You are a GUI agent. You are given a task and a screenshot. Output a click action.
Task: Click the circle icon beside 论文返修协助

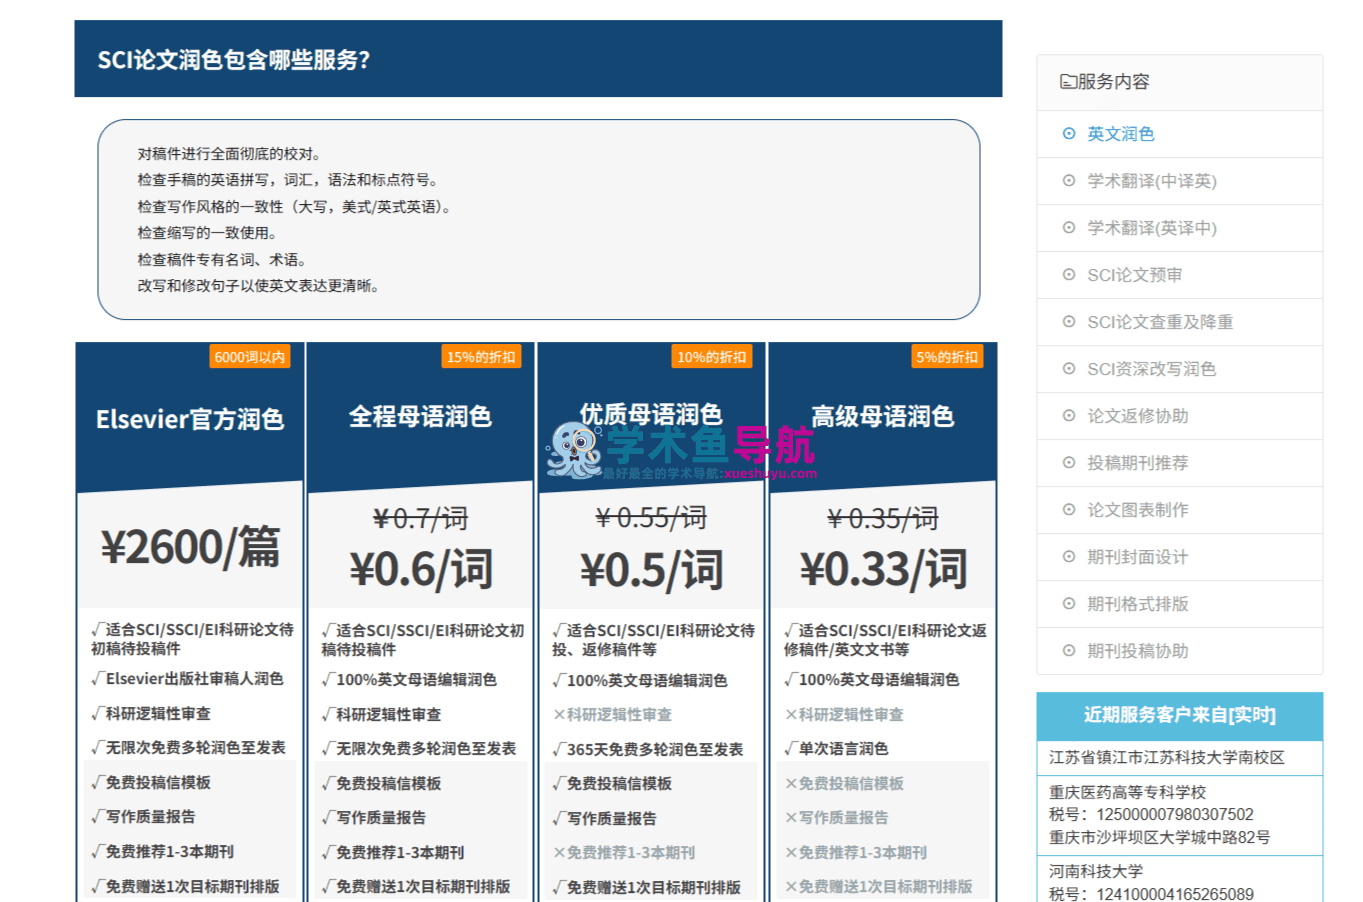pyautogui.click(x=1069, y=416)
